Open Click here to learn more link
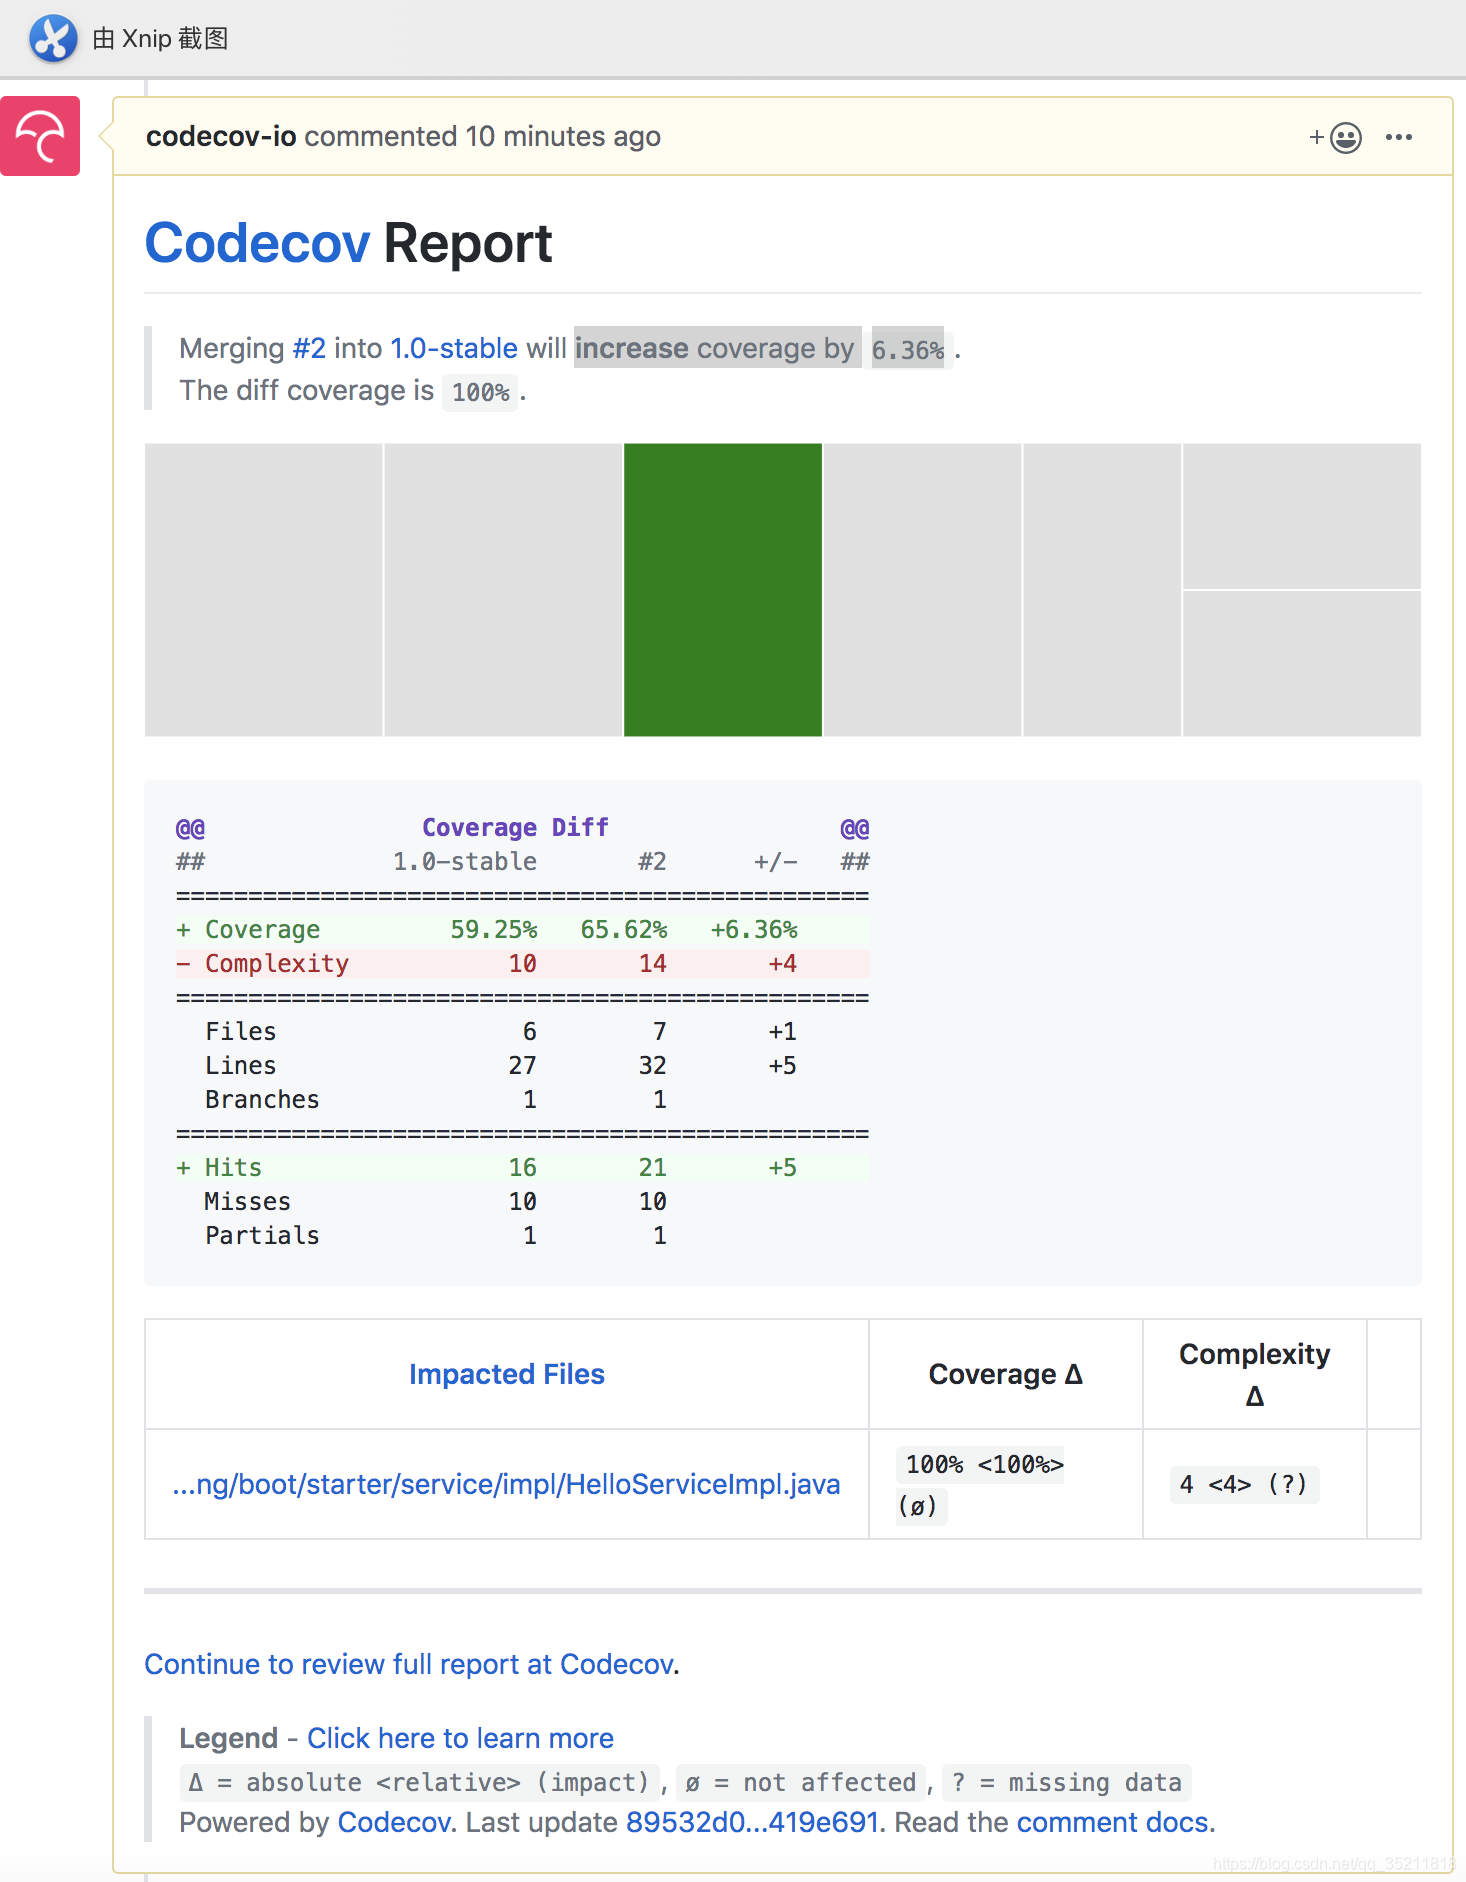The height and width of the screenshot is (1882, 1466). pos(460,1738)
